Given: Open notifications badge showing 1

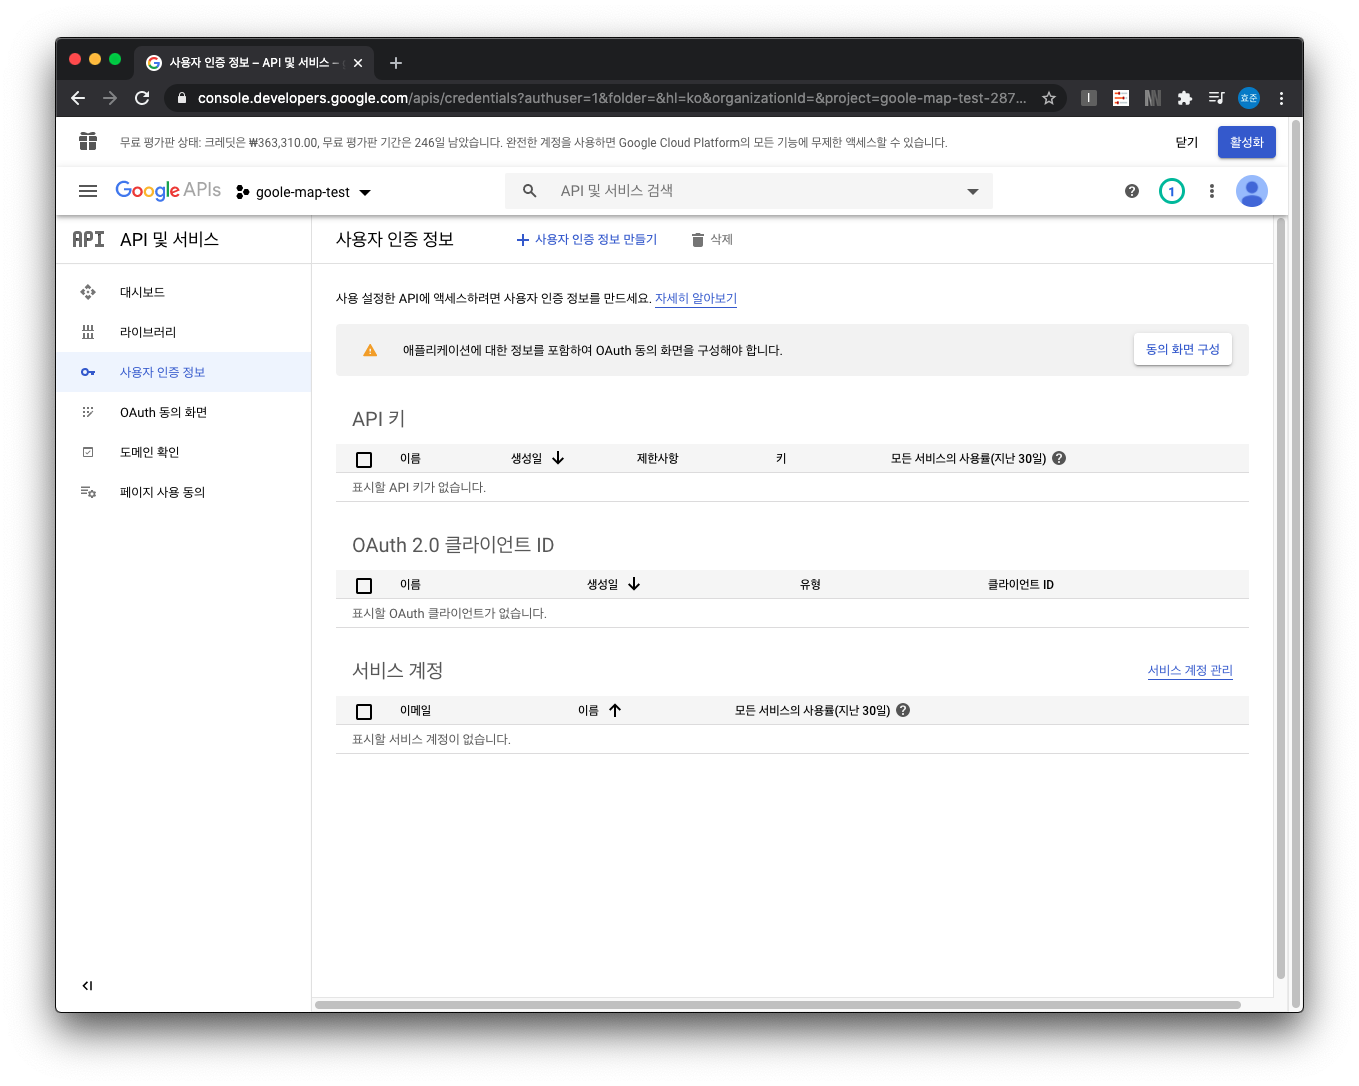Looking at the screenshot, I should pyautogui.click(x=1172, y=191).
